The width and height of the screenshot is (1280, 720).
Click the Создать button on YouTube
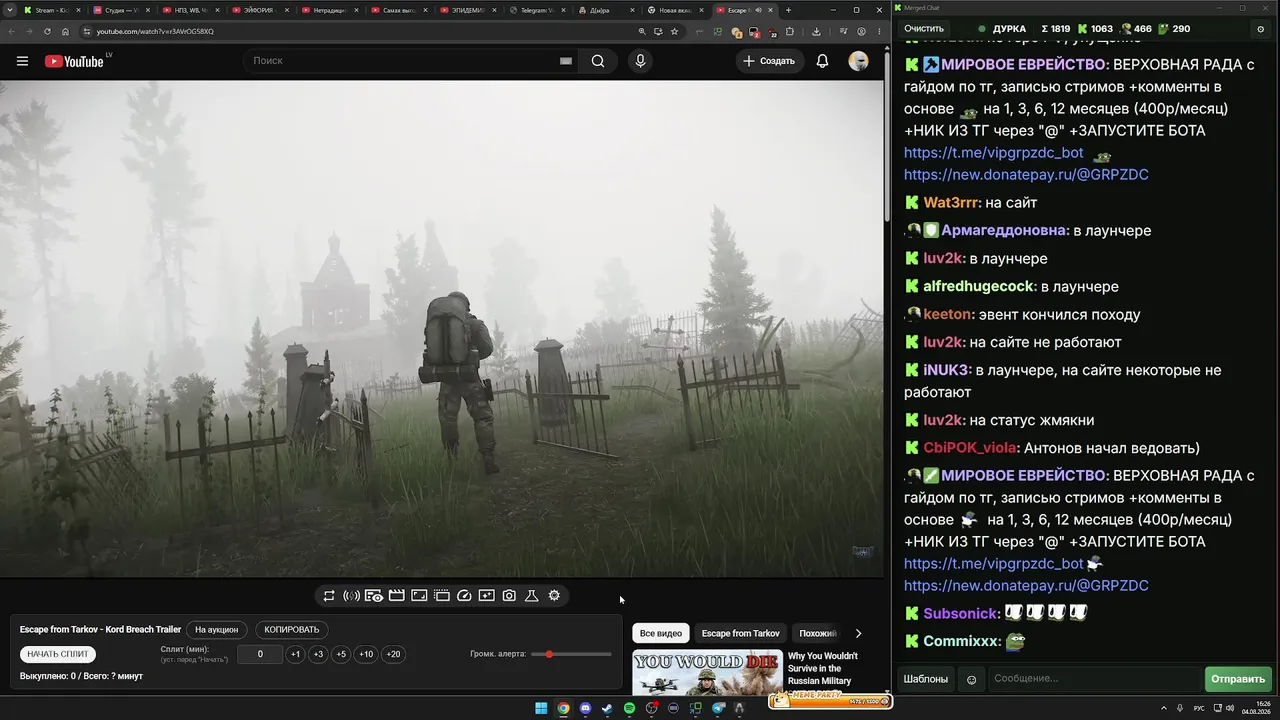769,61
